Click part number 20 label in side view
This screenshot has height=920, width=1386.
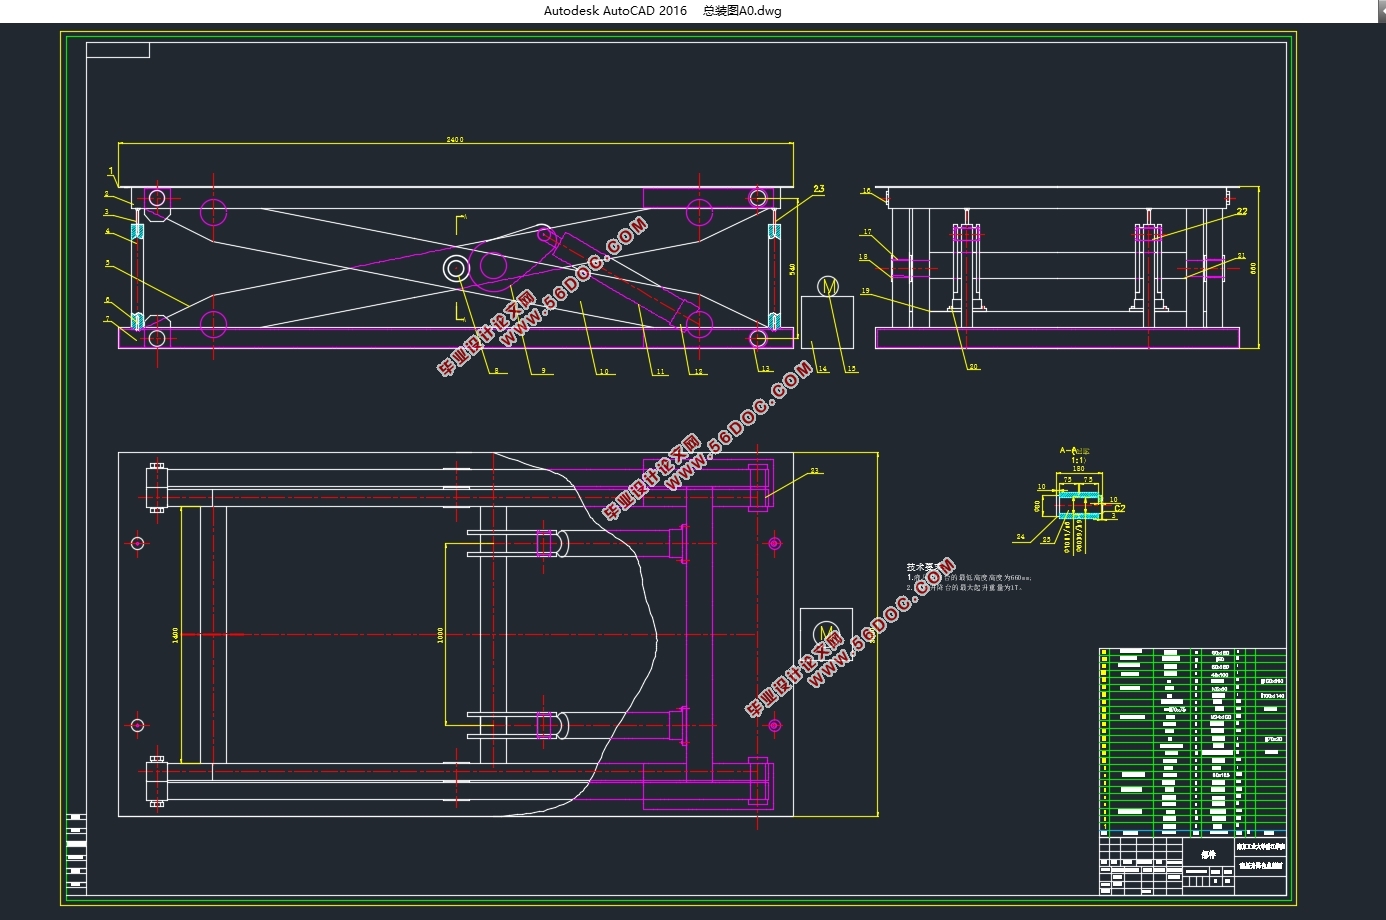tap(973, 367)
